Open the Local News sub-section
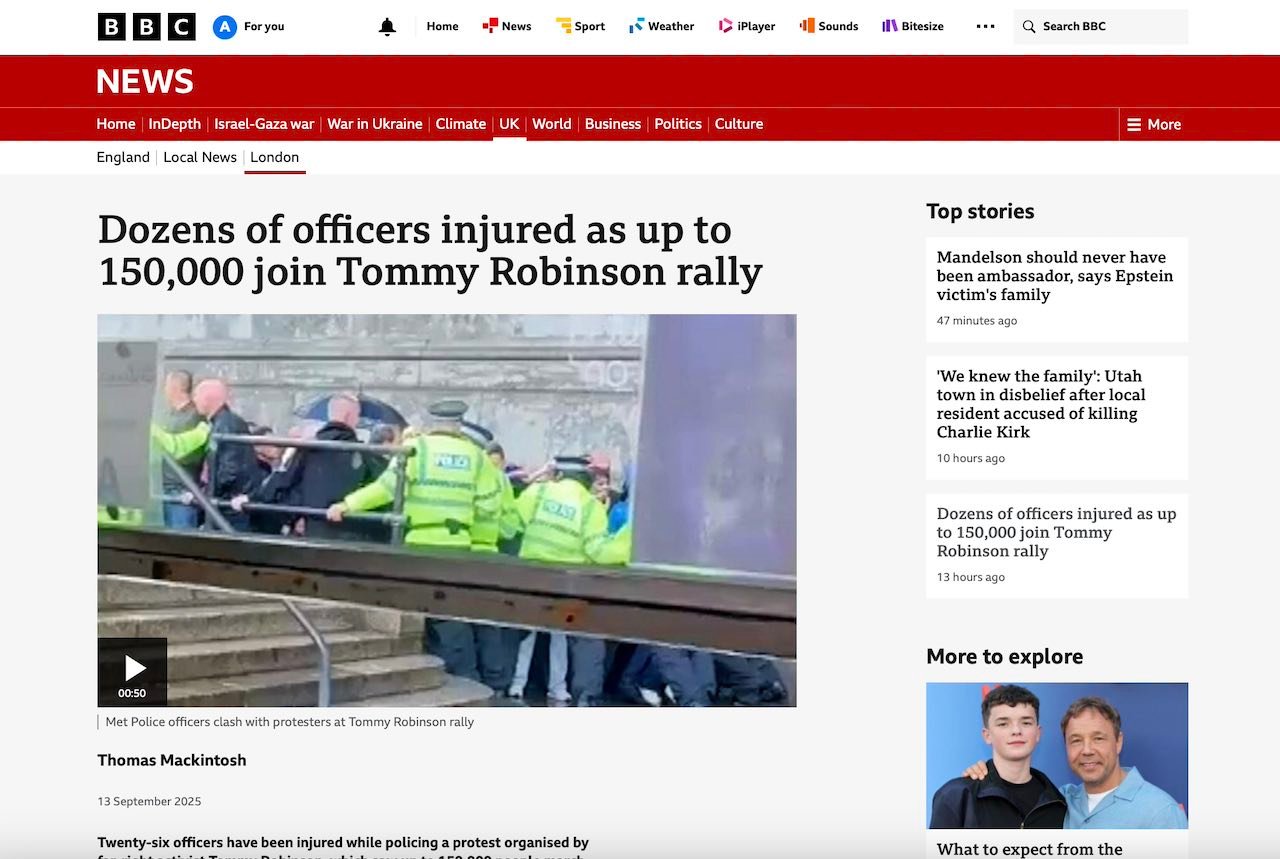 [x=200, y=157]
